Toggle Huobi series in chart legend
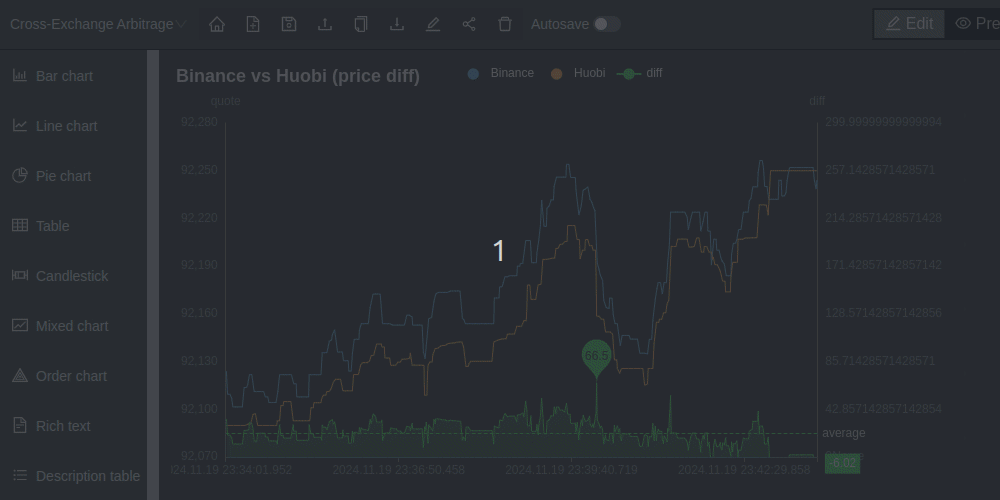The image size is (1000, 500). pos(578,73)
